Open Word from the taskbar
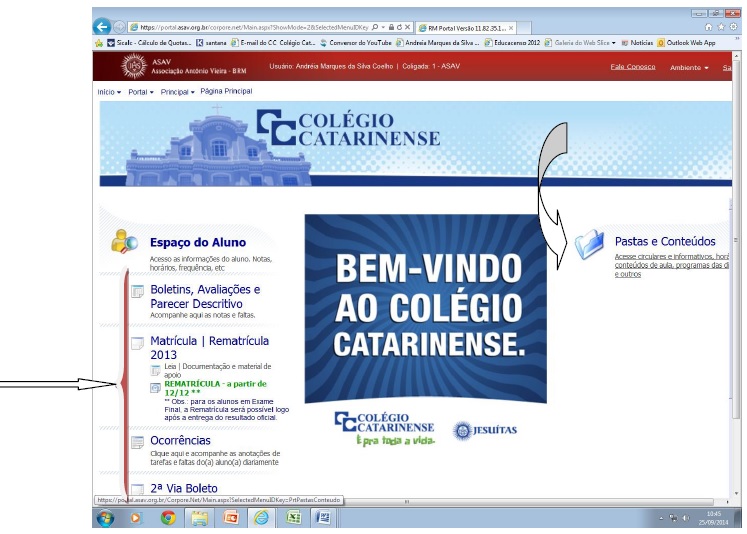747x534 pixels. (323, 518)
